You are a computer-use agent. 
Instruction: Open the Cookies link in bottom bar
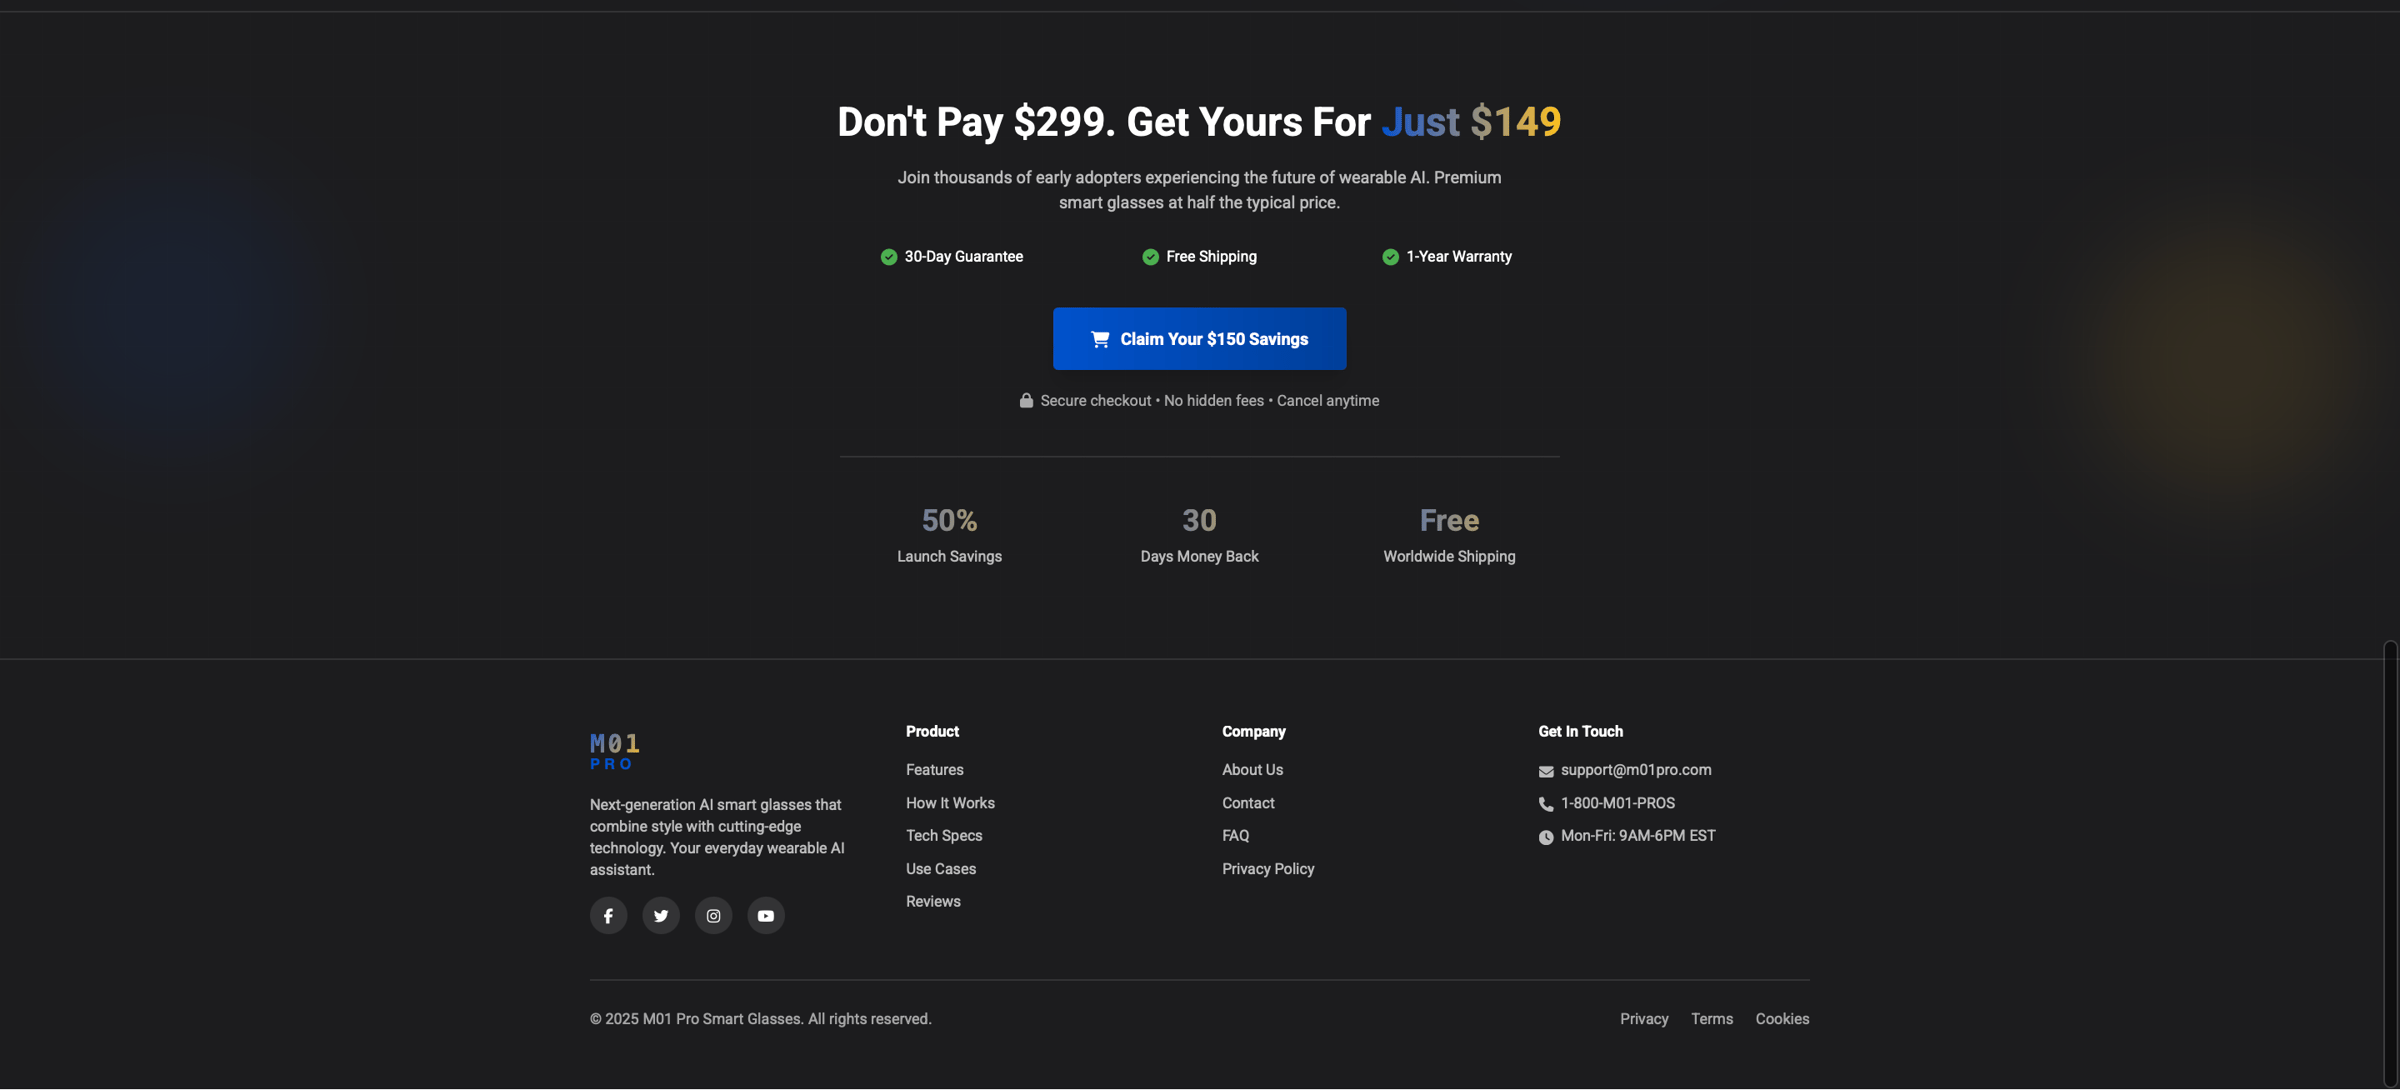click(x=1782, y=1019)
